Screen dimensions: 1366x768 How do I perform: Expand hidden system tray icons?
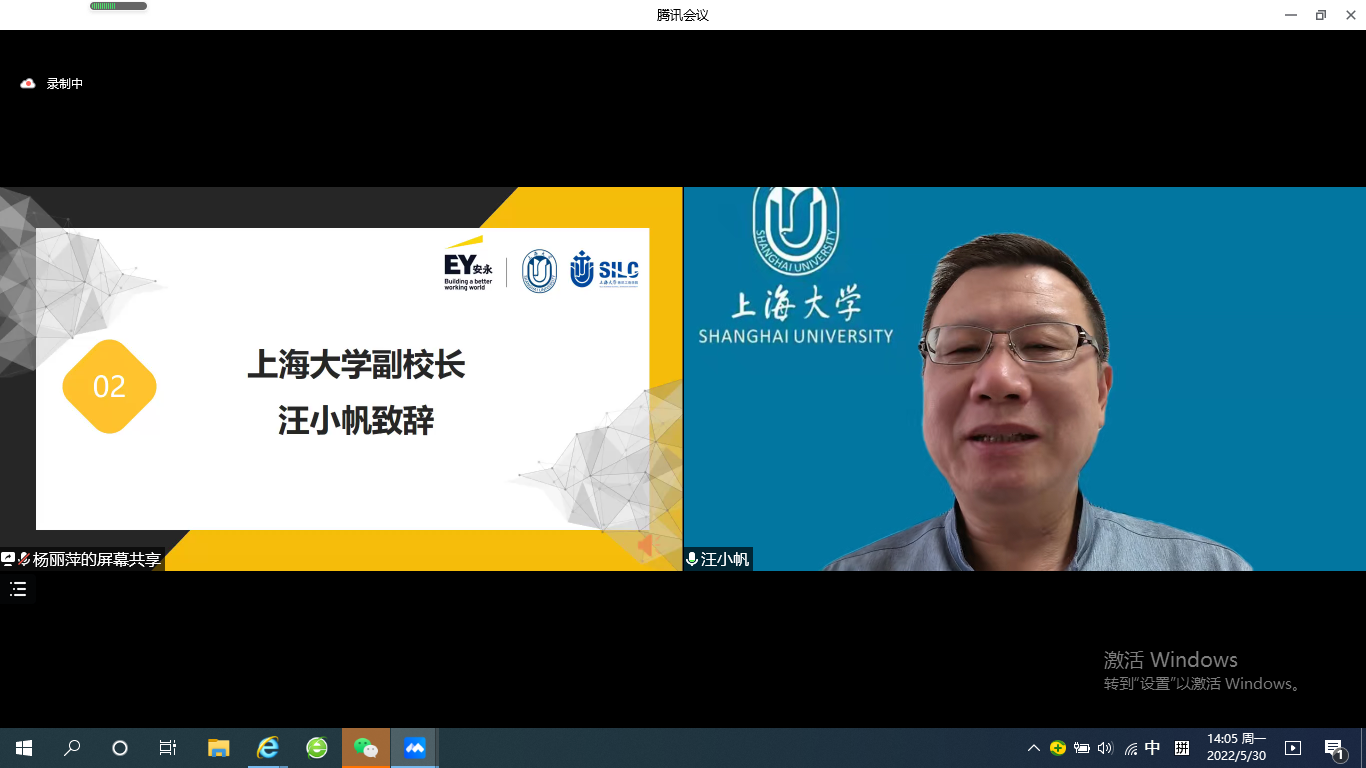pyautogui.click(x=1034, y=748)
